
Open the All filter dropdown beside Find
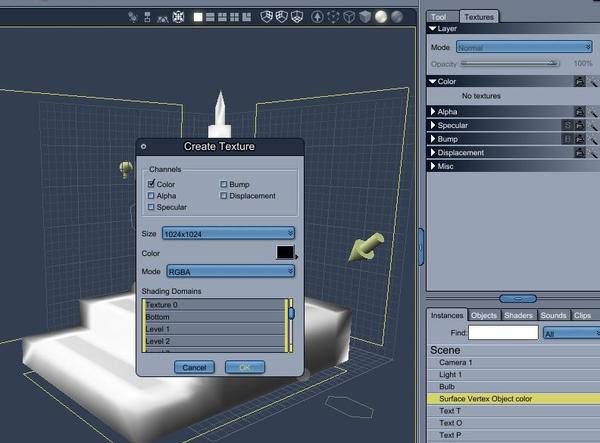[572, 333]
